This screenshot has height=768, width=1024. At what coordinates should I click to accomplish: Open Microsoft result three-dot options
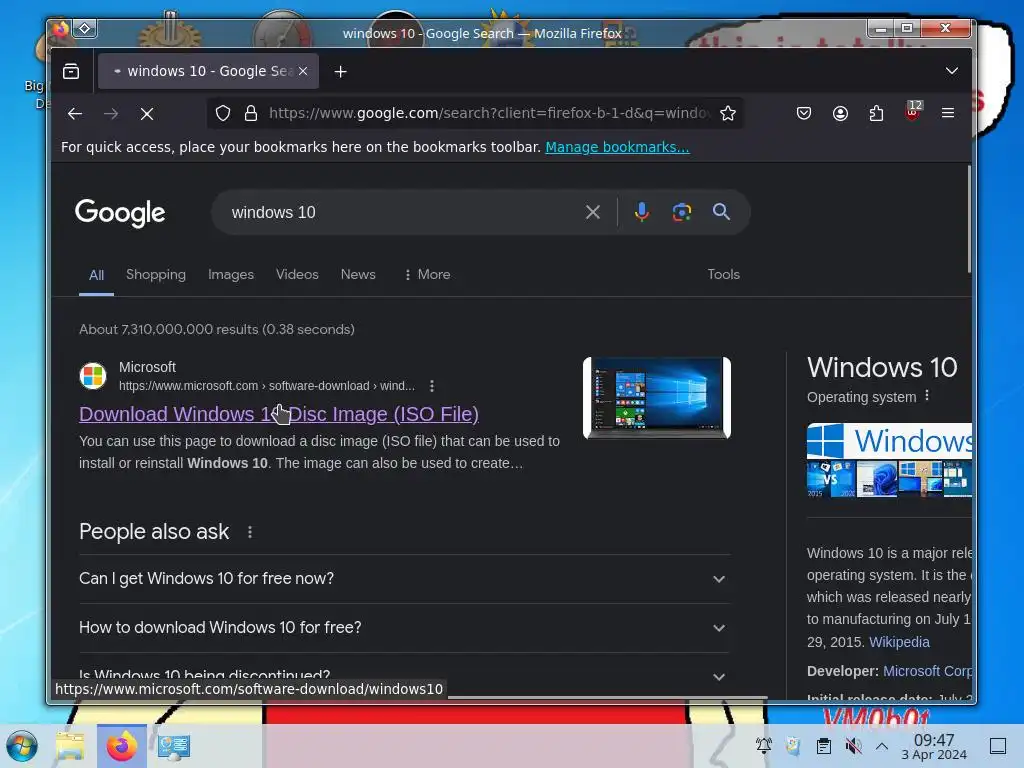(432, 386)
